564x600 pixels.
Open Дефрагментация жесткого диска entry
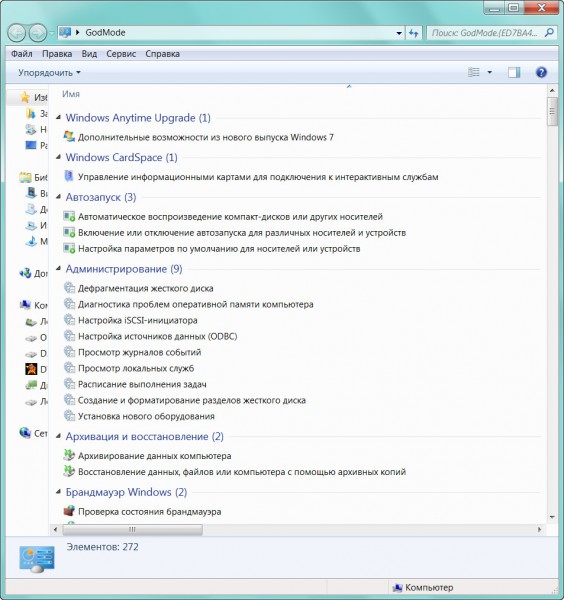pyautogui.click(x=145, y=288)
